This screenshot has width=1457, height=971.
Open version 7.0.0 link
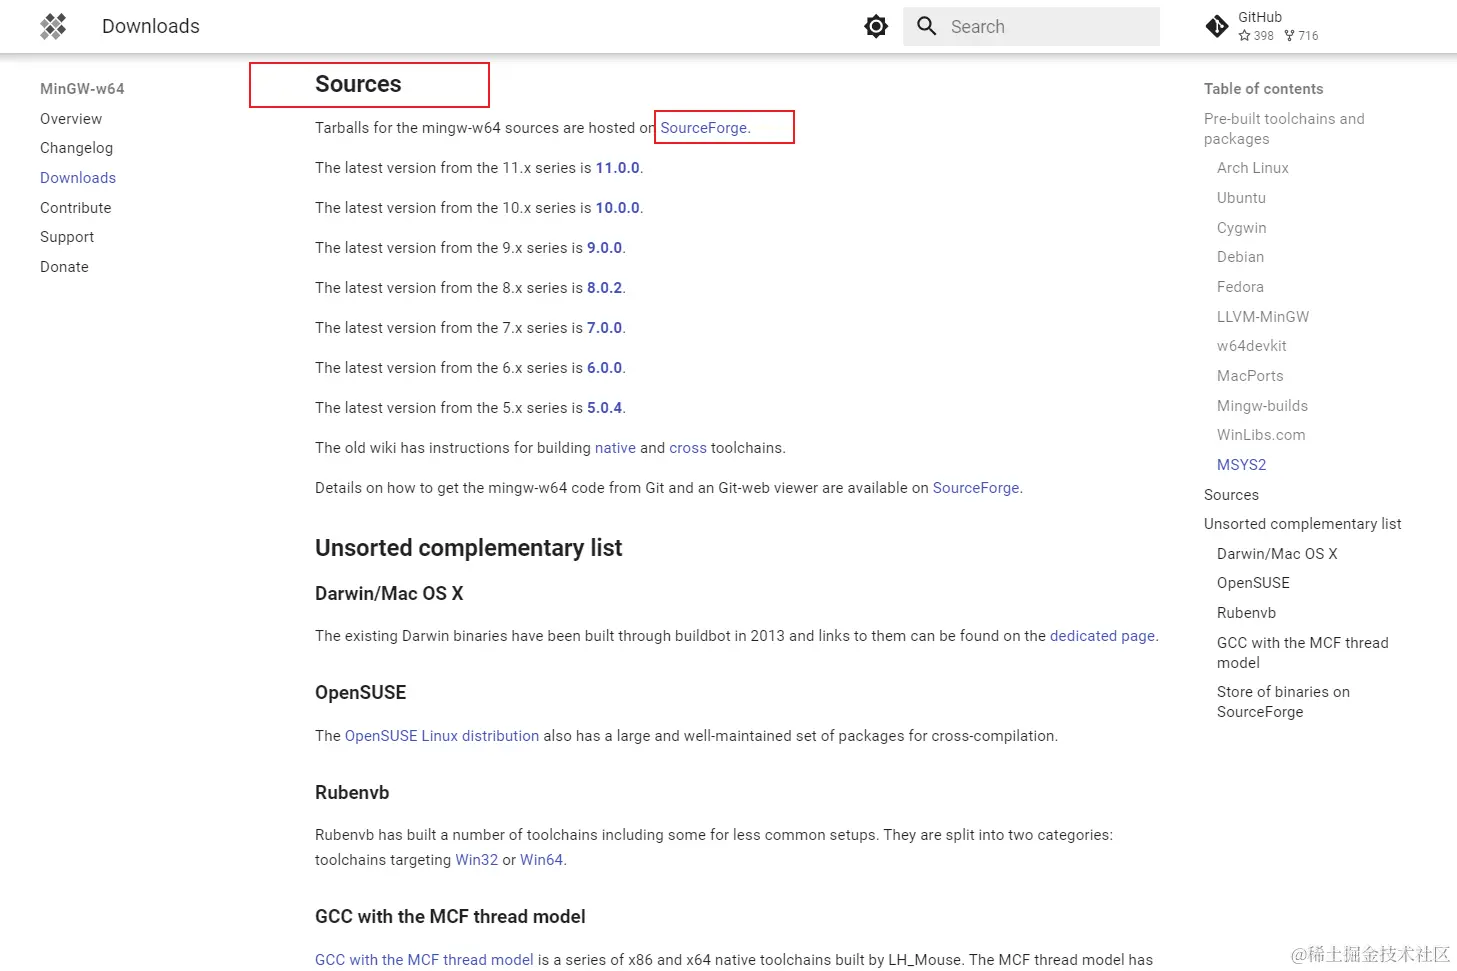604,328
